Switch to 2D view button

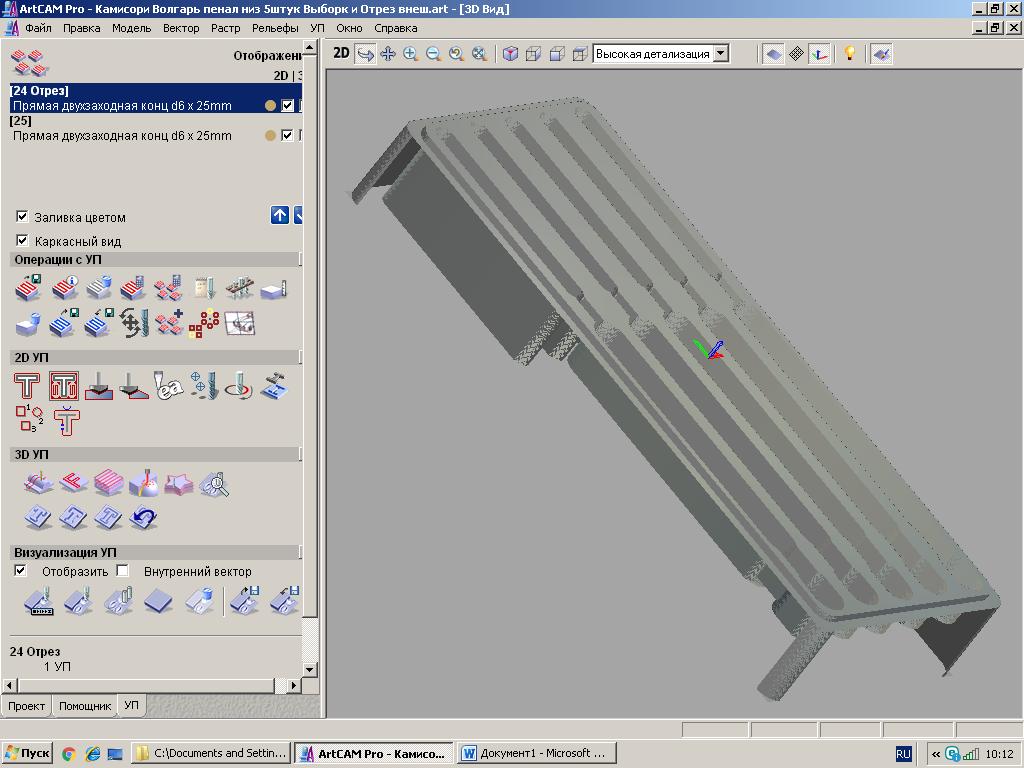pyautogui.click(x=341, y=54)
